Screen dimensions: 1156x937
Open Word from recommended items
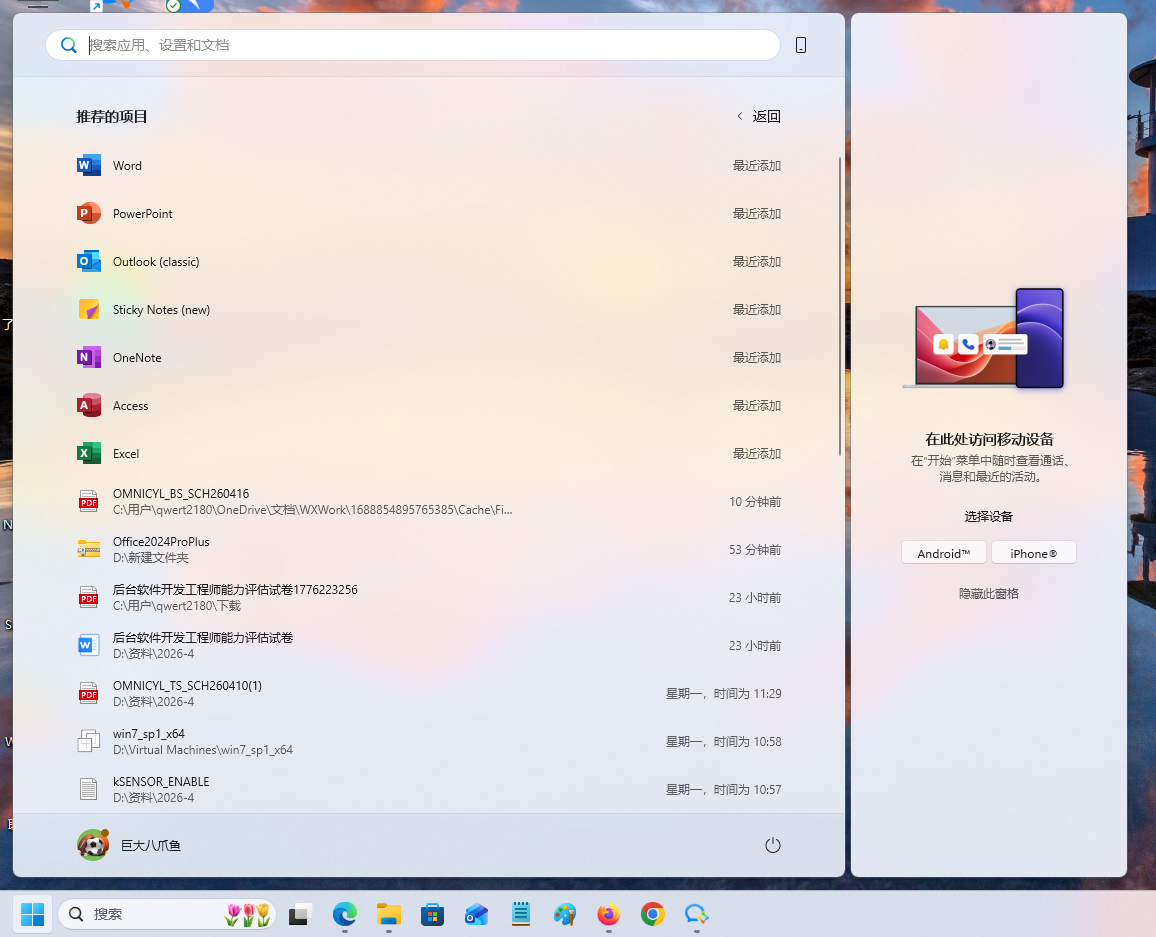127,166
